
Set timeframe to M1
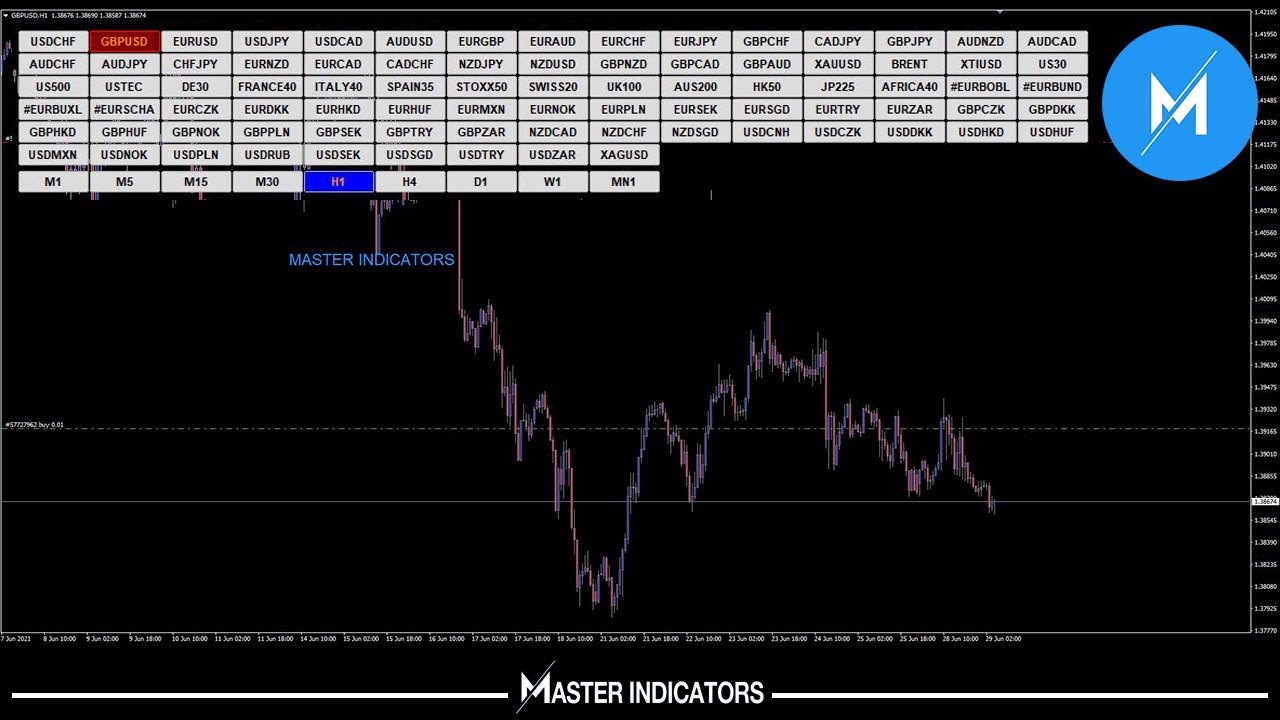pyautogui.click(x=53, y=182)
